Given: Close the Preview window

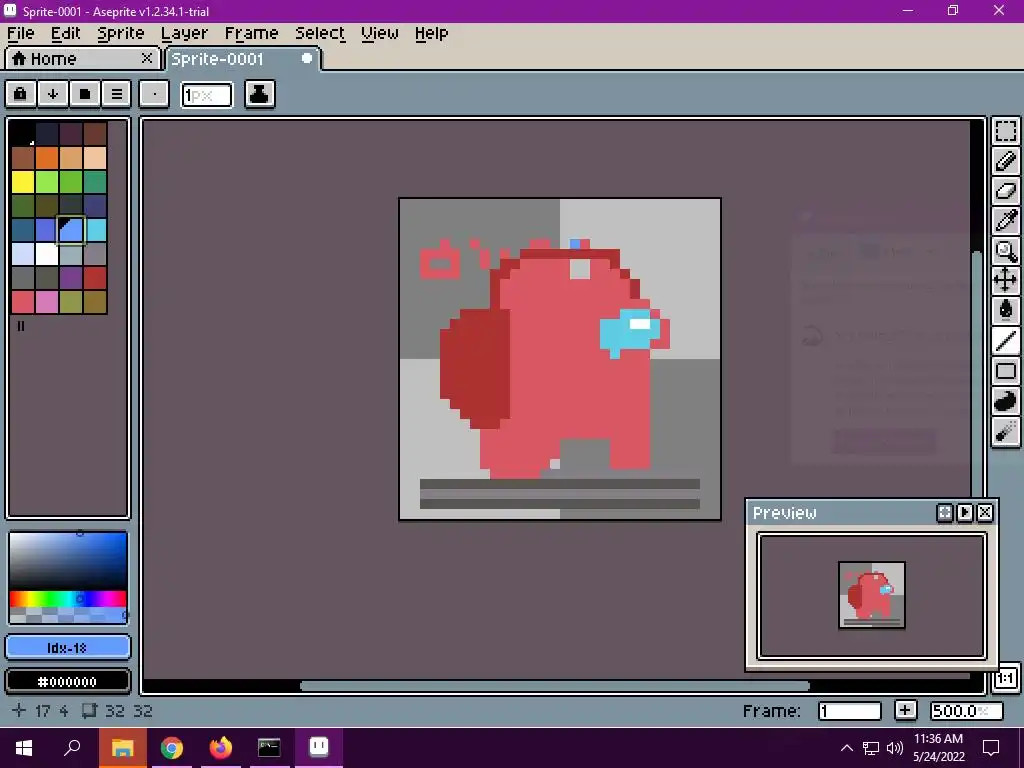Looking at the screenshot, I should (985, 513).
